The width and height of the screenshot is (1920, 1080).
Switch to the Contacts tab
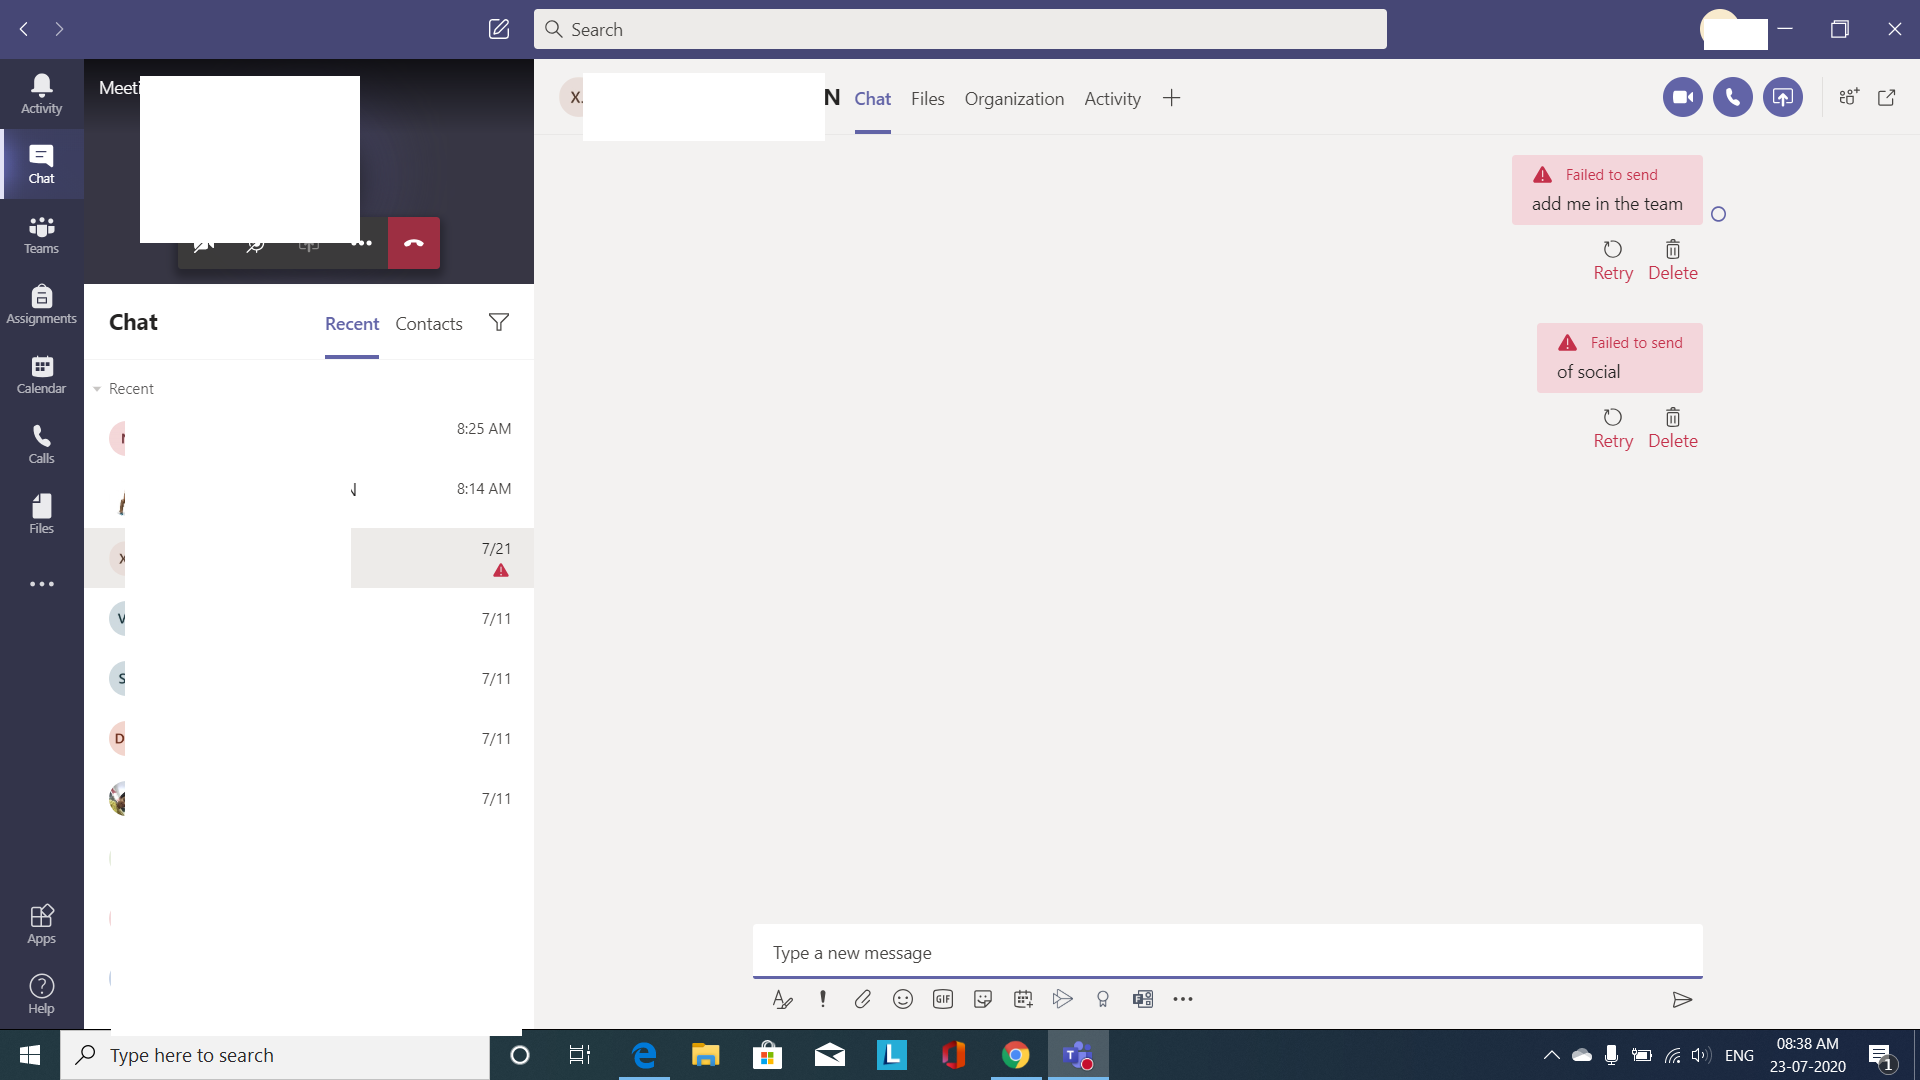(428, 323)
